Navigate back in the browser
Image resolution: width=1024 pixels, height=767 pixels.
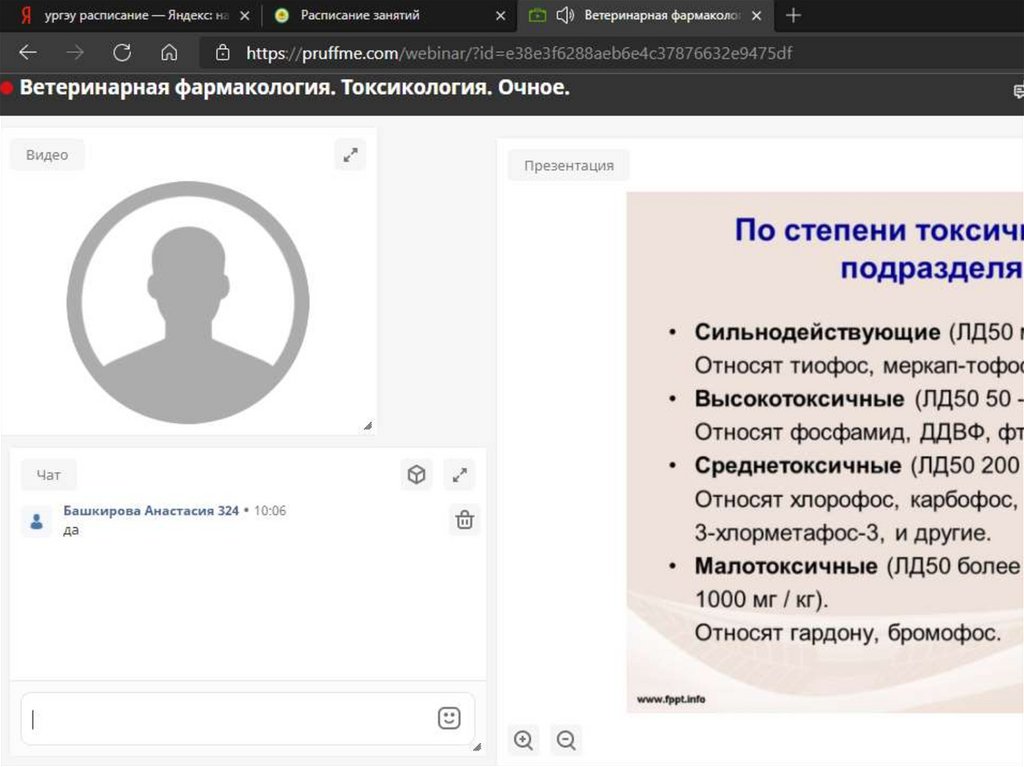(28, 53)
